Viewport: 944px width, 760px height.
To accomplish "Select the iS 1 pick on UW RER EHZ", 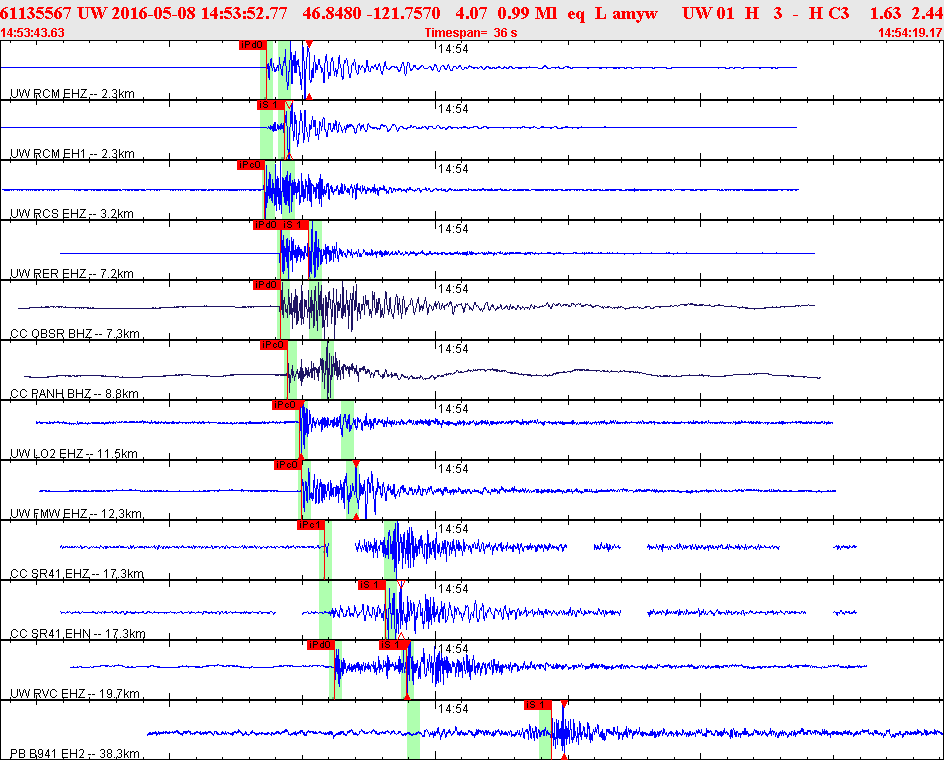I will [292, 225].
